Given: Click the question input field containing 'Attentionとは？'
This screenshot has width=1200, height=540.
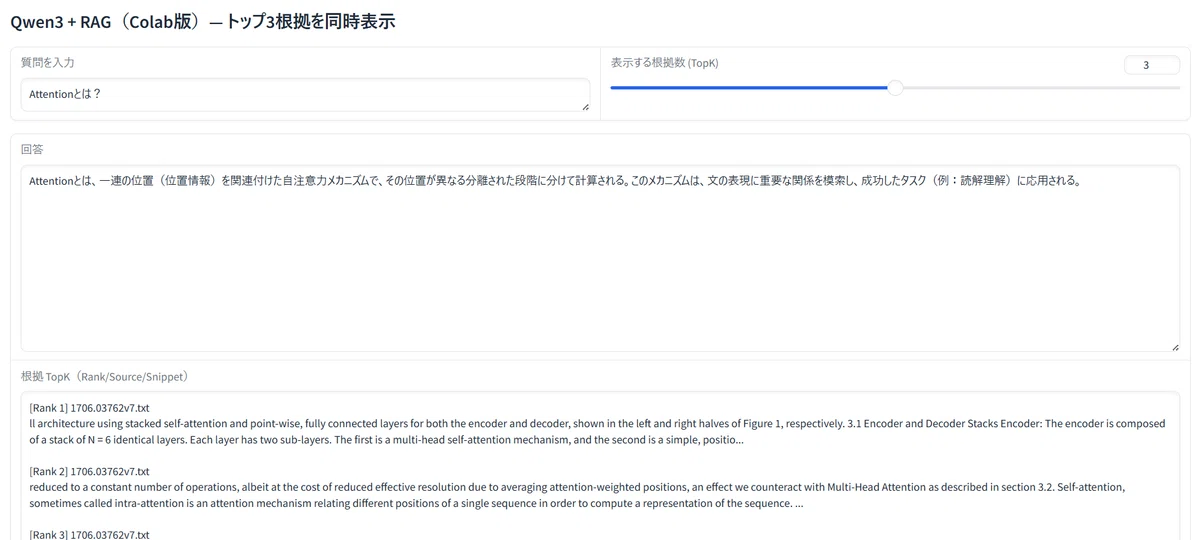Looking at the screenshot, I should (x=305, y=94).
